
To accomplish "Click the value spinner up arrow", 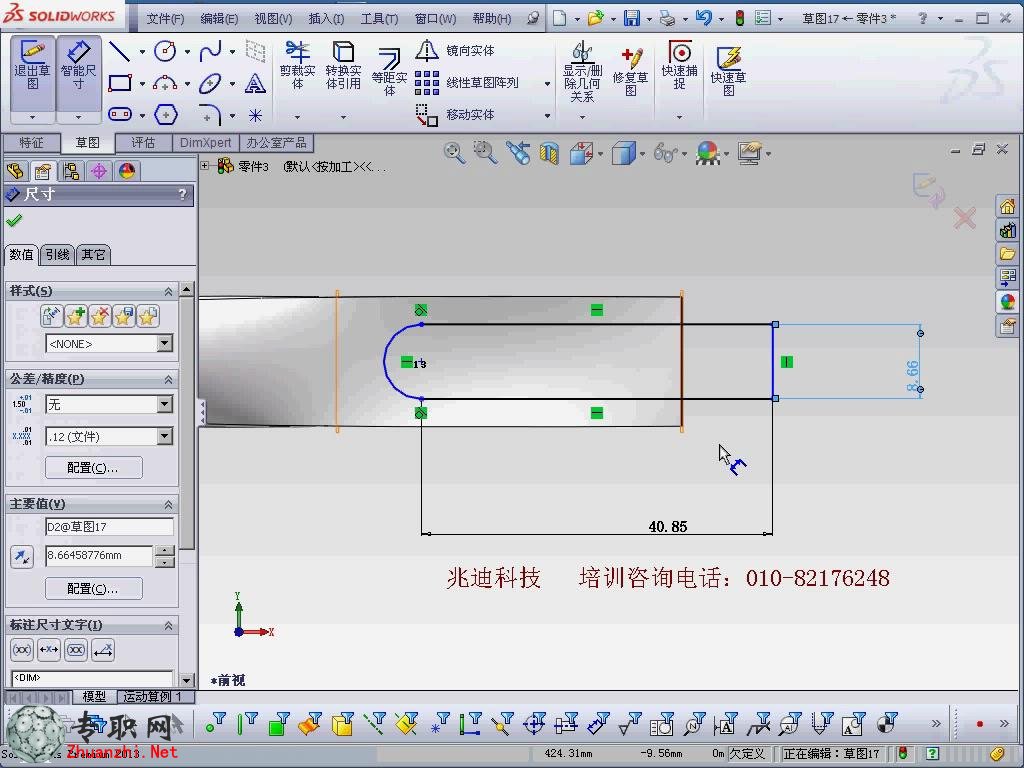I will 165,551.
